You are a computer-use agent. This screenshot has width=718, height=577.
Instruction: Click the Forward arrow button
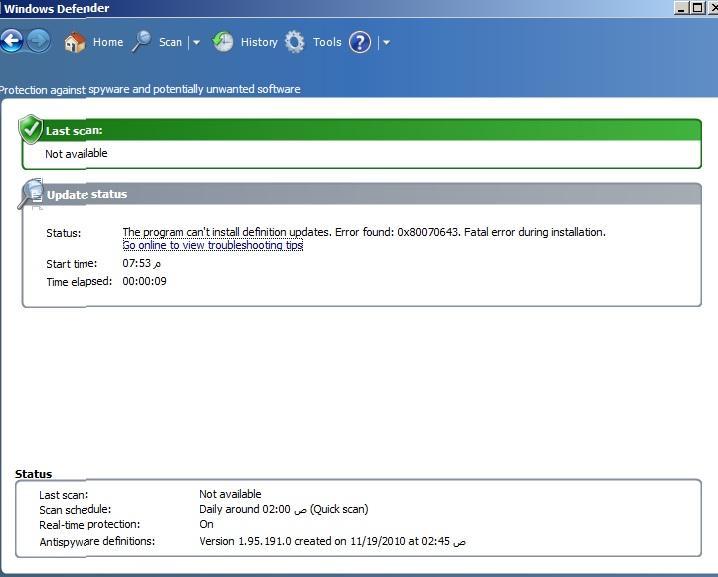38,41
